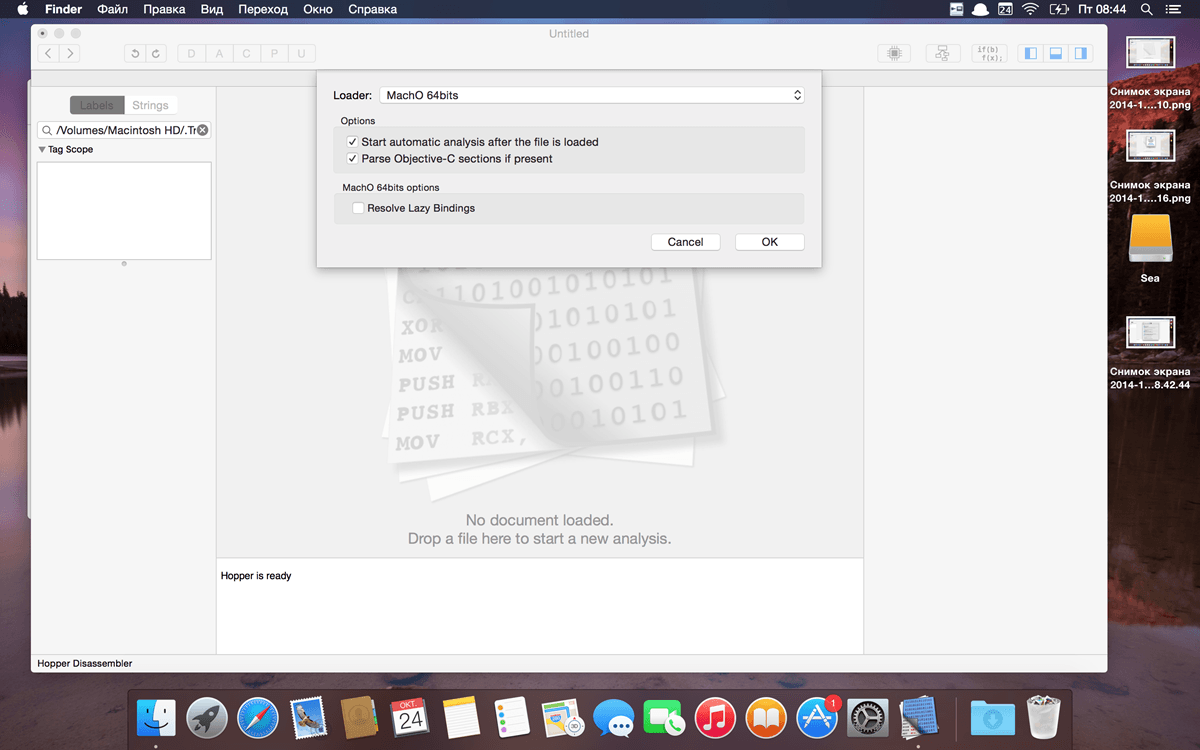Viewport: 1200px width, 750px height.
Task: Click Hopper Disassembler icon in the Dock
Action: (919, 718)
